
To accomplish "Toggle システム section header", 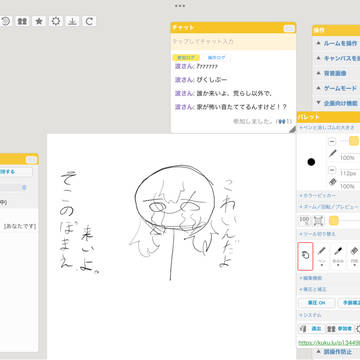I will click(328, 315).
